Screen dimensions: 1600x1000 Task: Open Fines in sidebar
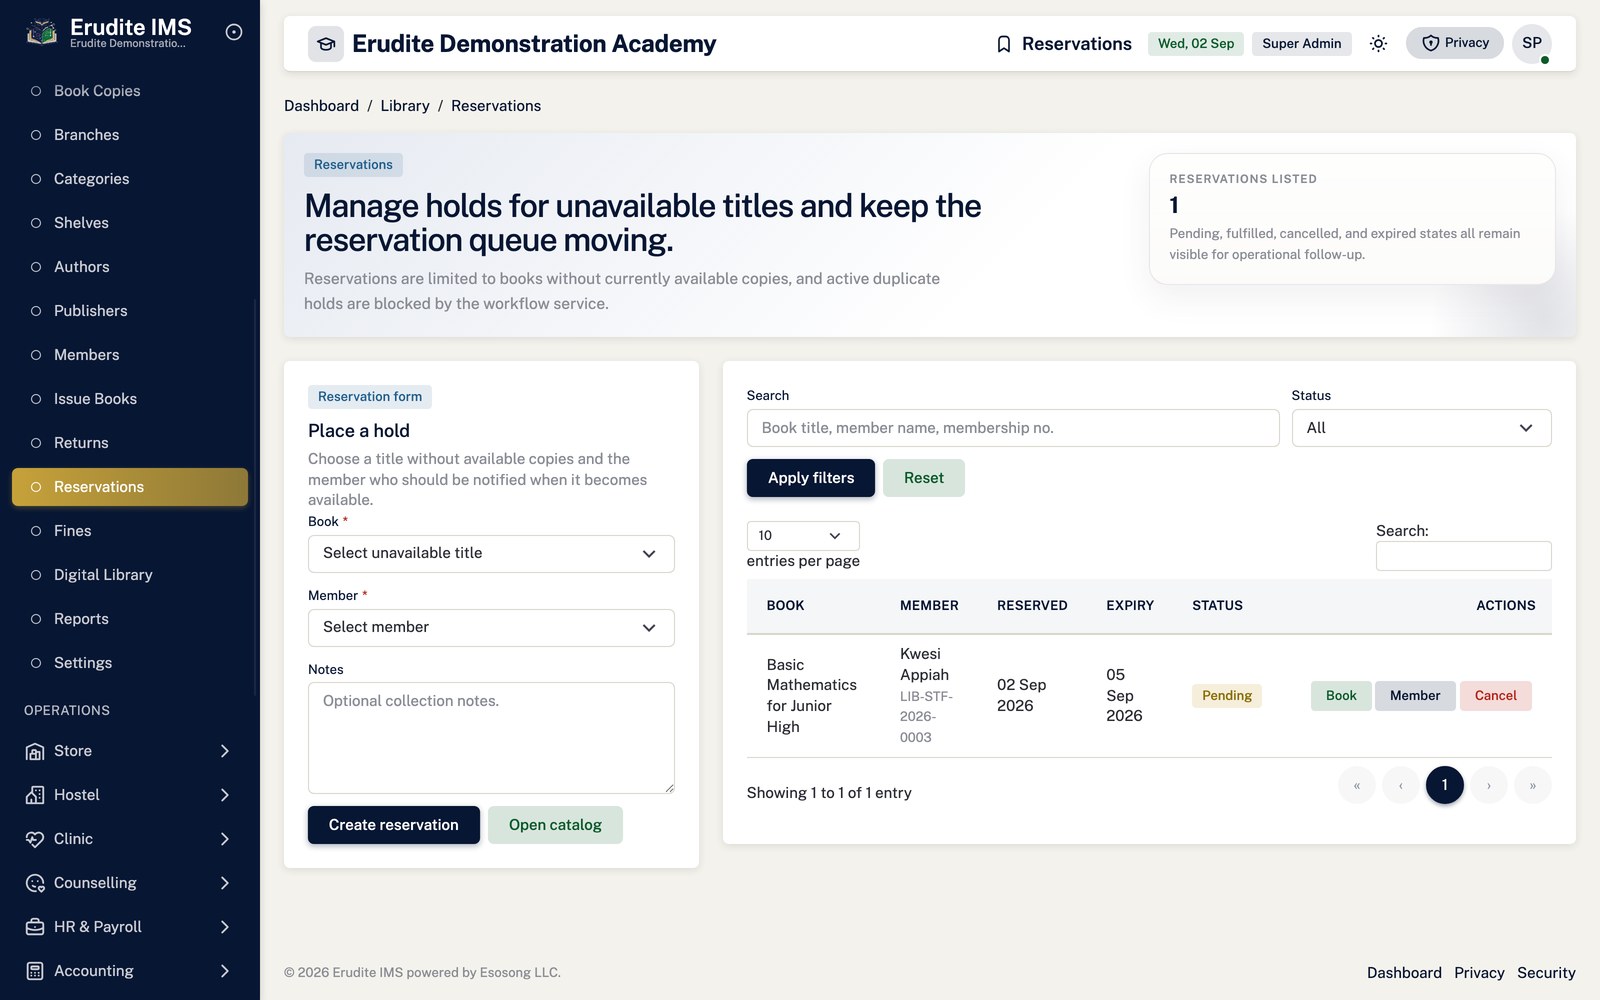(x=130, y=531)
